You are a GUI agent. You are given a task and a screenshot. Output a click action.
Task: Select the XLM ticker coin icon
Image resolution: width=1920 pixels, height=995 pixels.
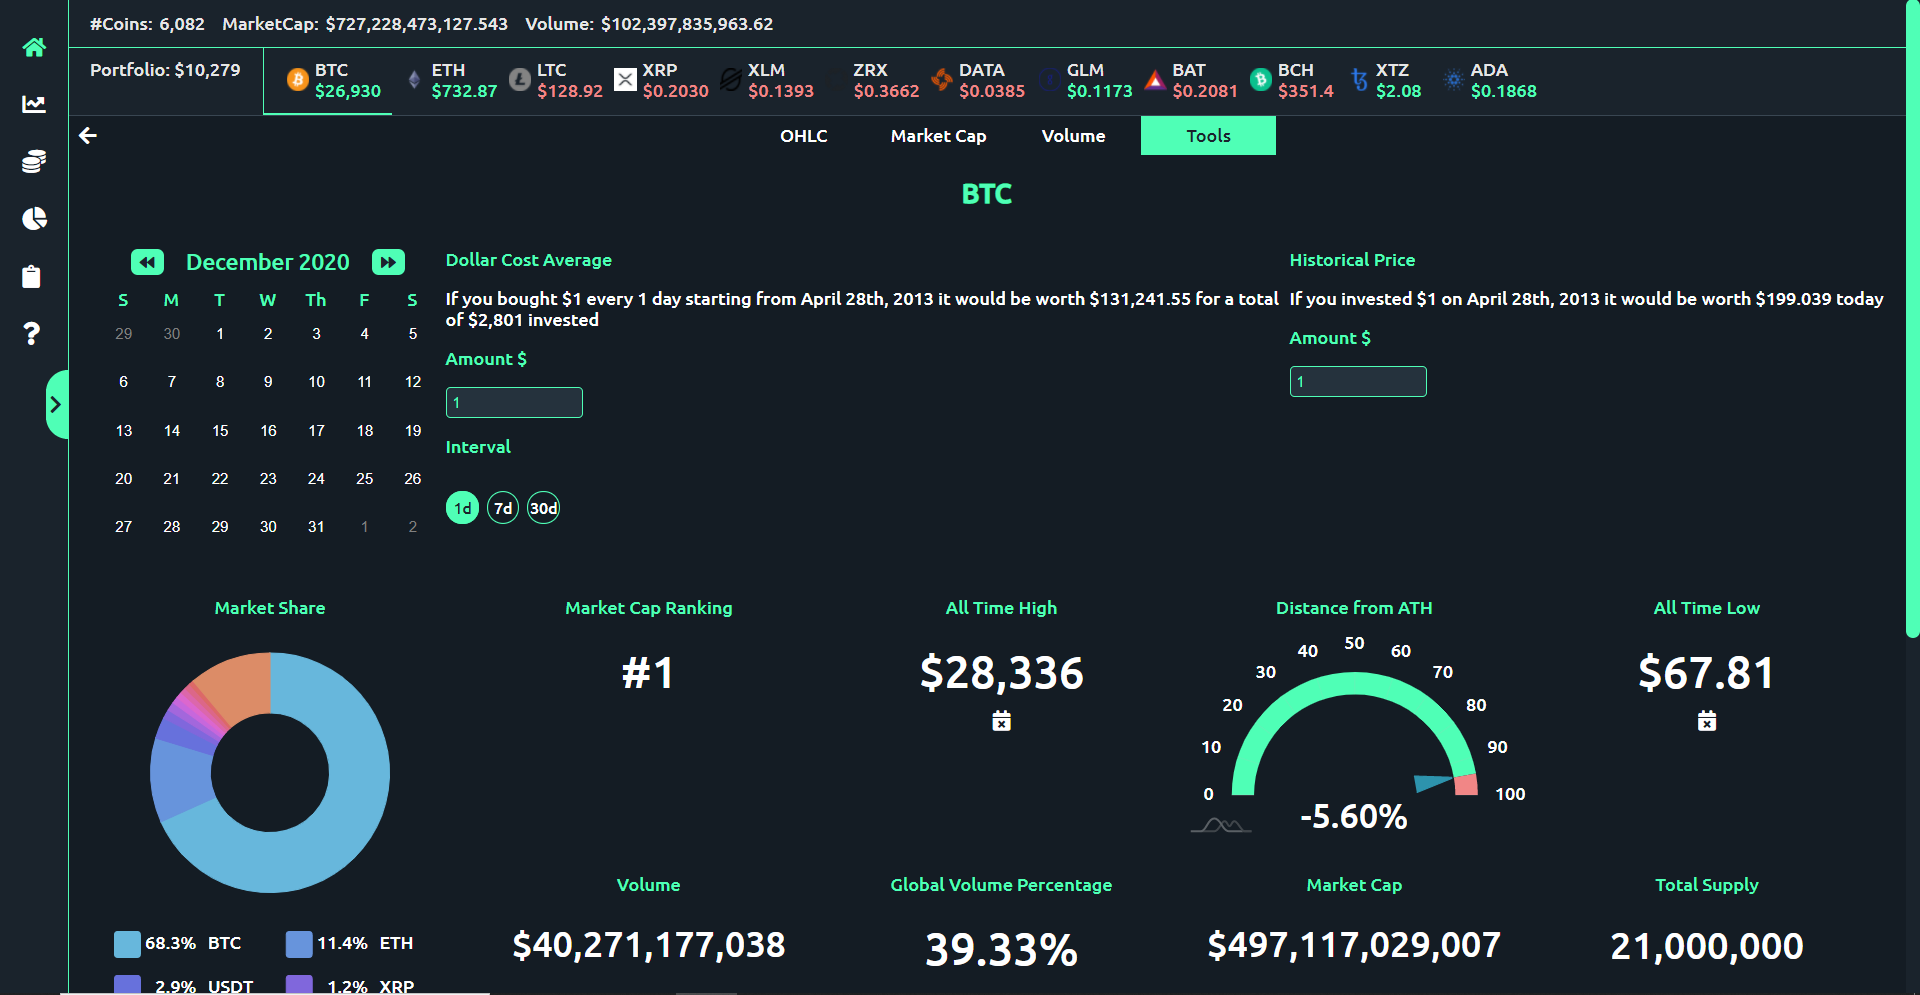point(731,80)
